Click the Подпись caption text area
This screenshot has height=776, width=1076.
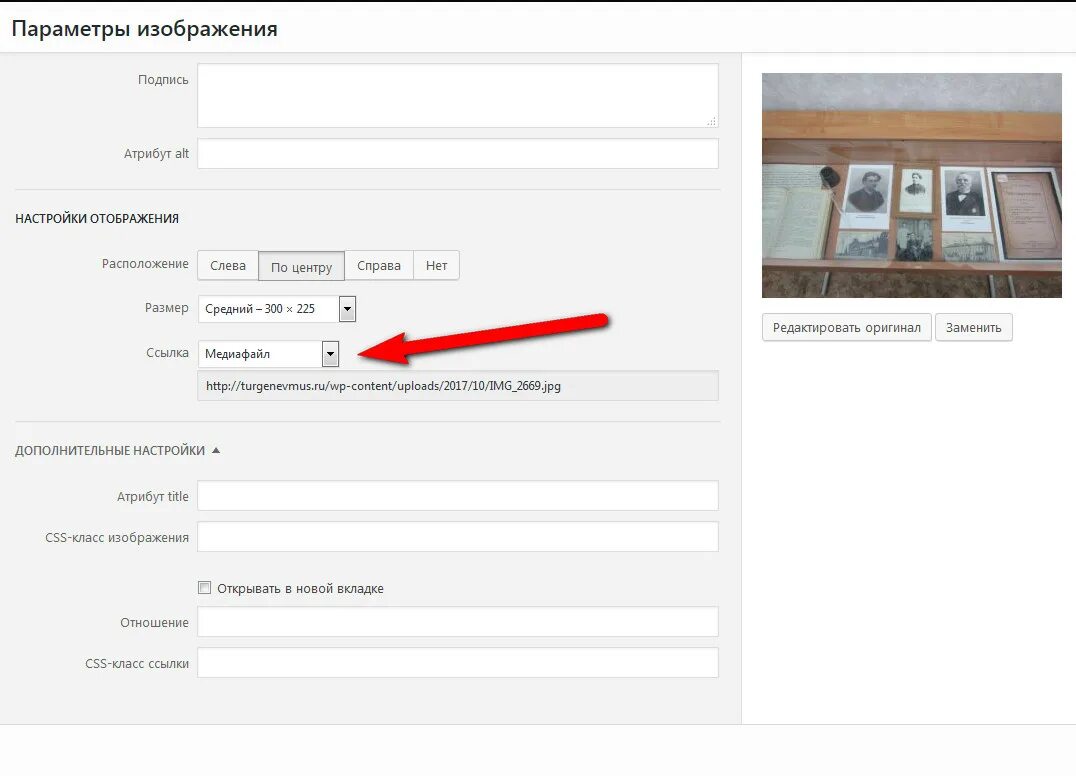(x=458, y=95)
